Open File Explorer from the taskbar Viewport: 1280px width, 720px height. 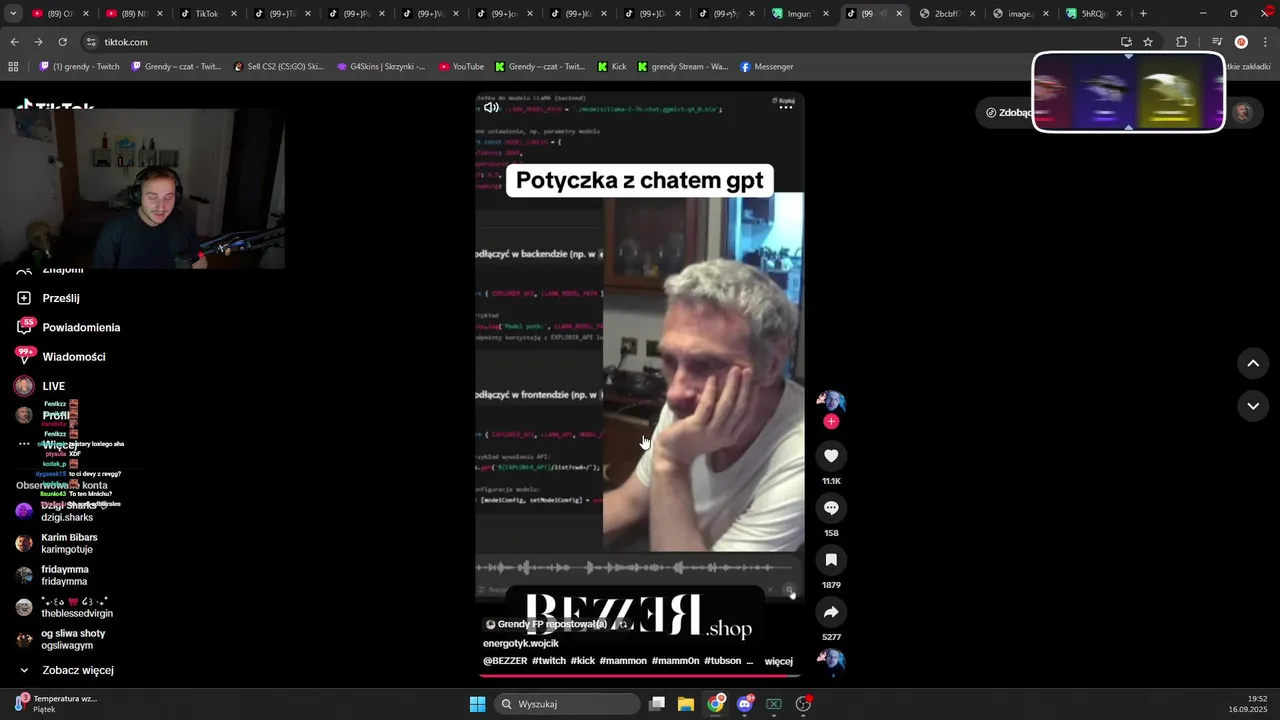coord(686,704)
